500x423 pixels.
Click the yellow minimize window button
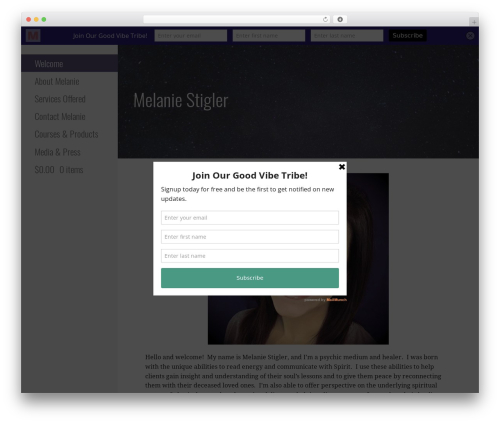point(36,19)
